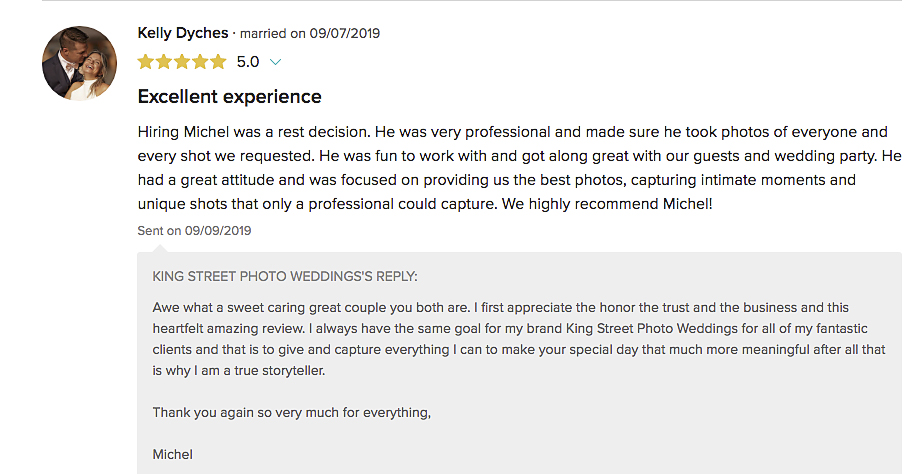Click the "Michel" signature in the reply

pos(173,454)
